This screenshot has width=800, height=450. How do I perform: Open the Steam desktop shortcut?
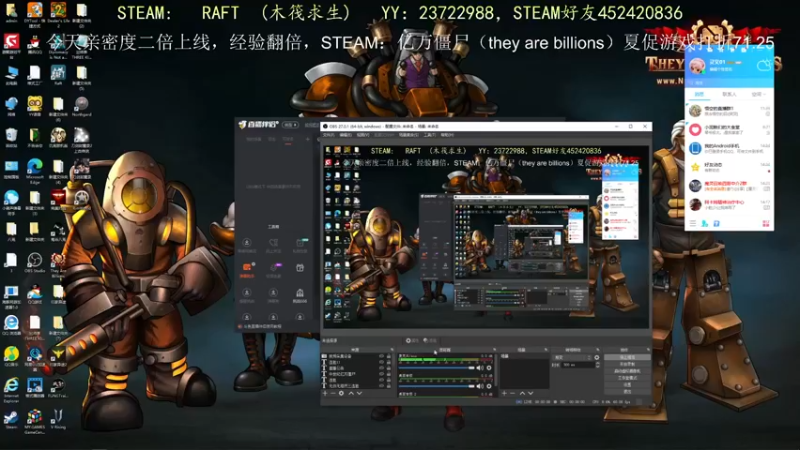(11, 419)
